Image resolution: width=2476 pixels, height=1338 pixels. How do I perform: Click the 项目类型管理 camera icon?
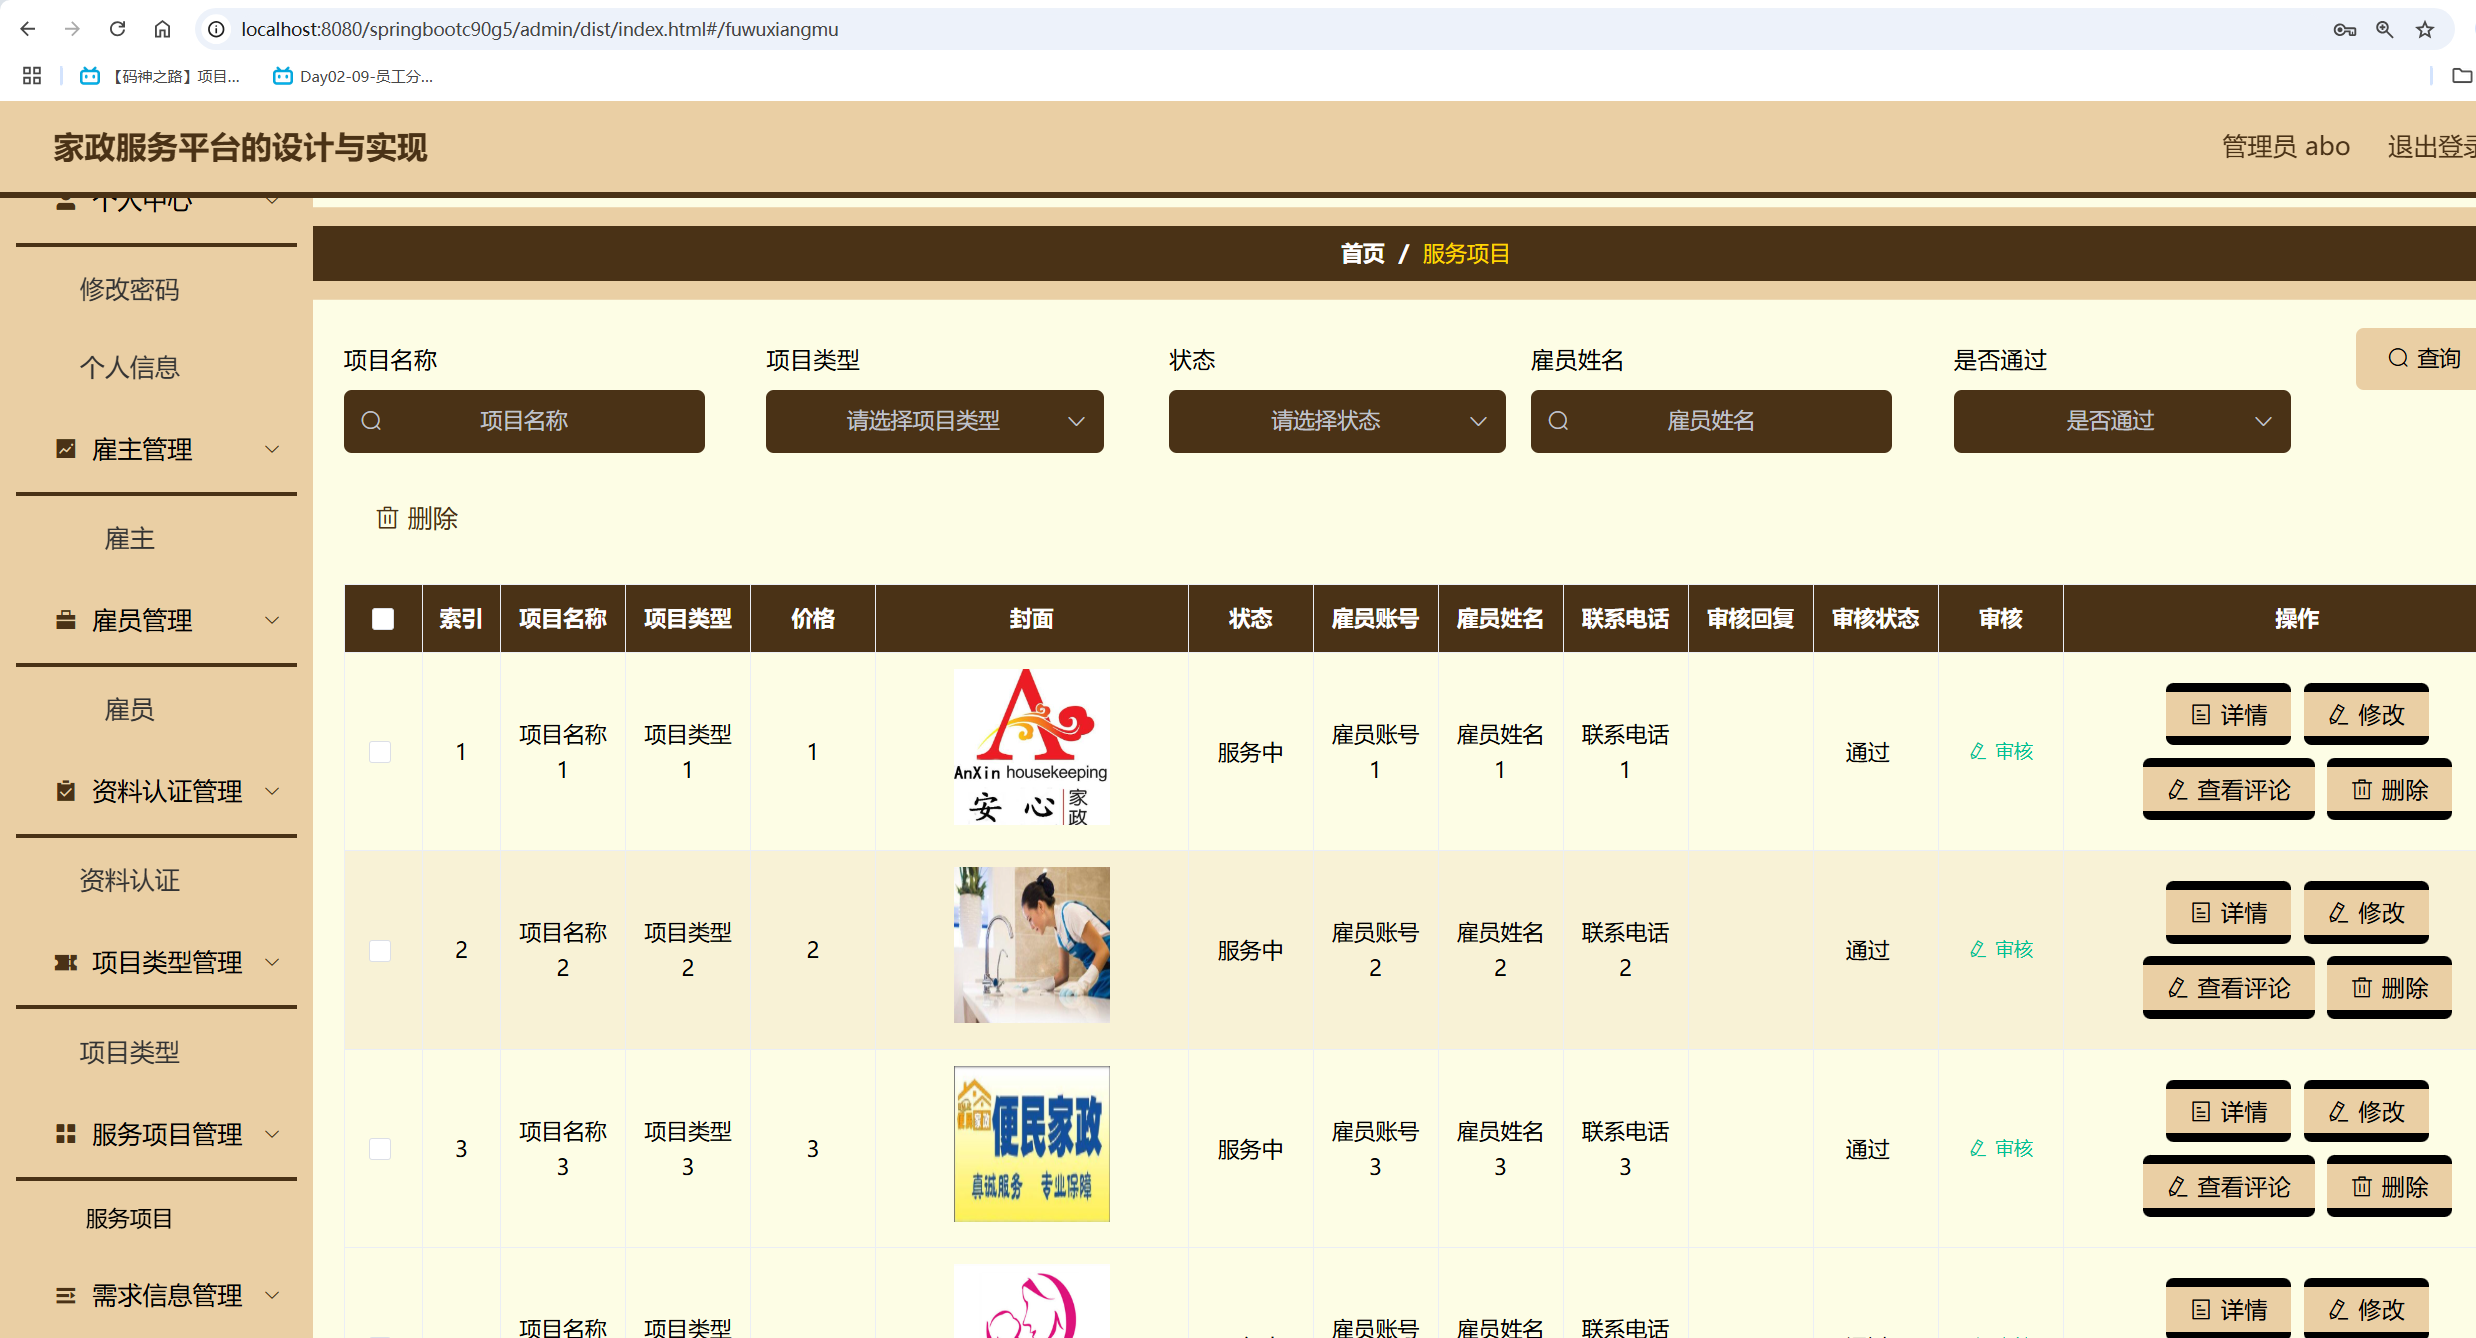point(66,962)
